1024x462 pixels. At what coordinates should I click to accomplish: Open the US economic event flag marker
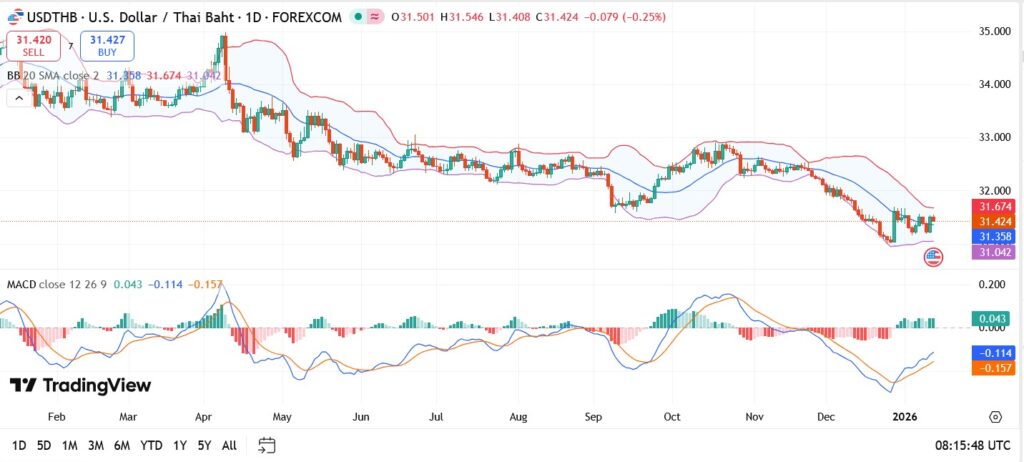pos(932,257)
